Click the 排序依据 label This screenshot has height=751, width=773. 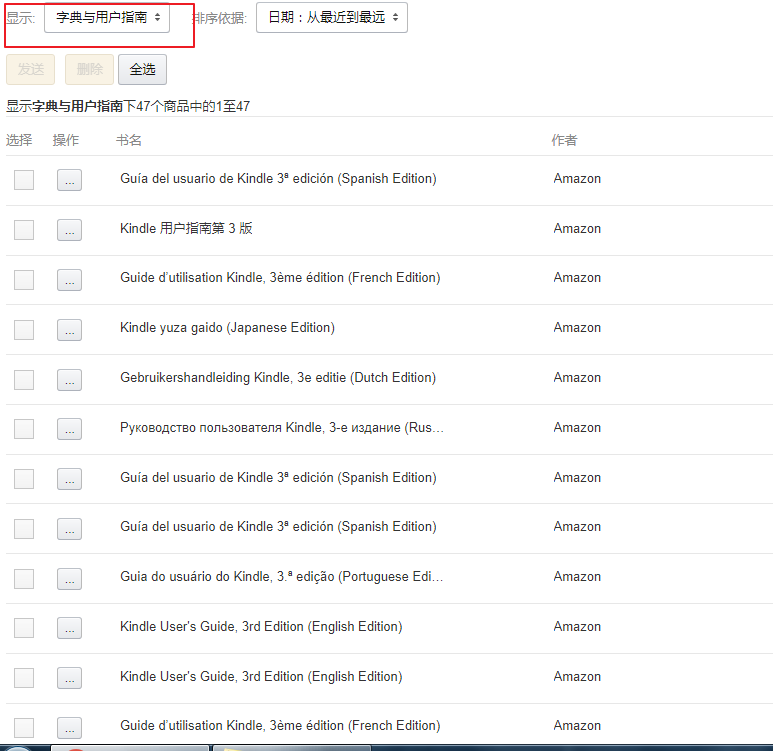point(219,18)
